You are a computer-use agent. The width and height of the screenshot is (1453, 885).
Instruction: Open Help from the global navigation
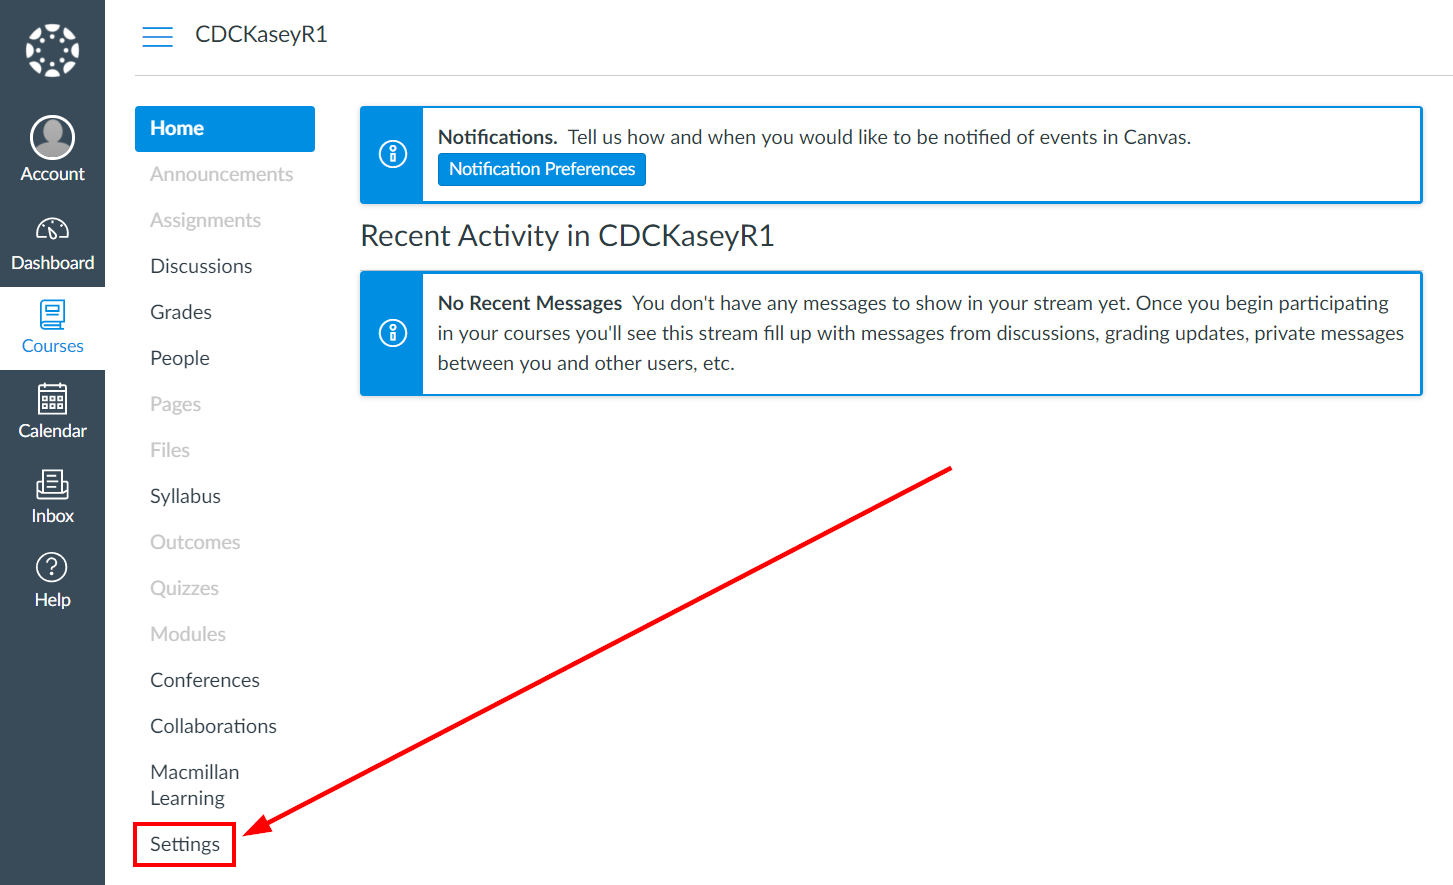[52, 578]
